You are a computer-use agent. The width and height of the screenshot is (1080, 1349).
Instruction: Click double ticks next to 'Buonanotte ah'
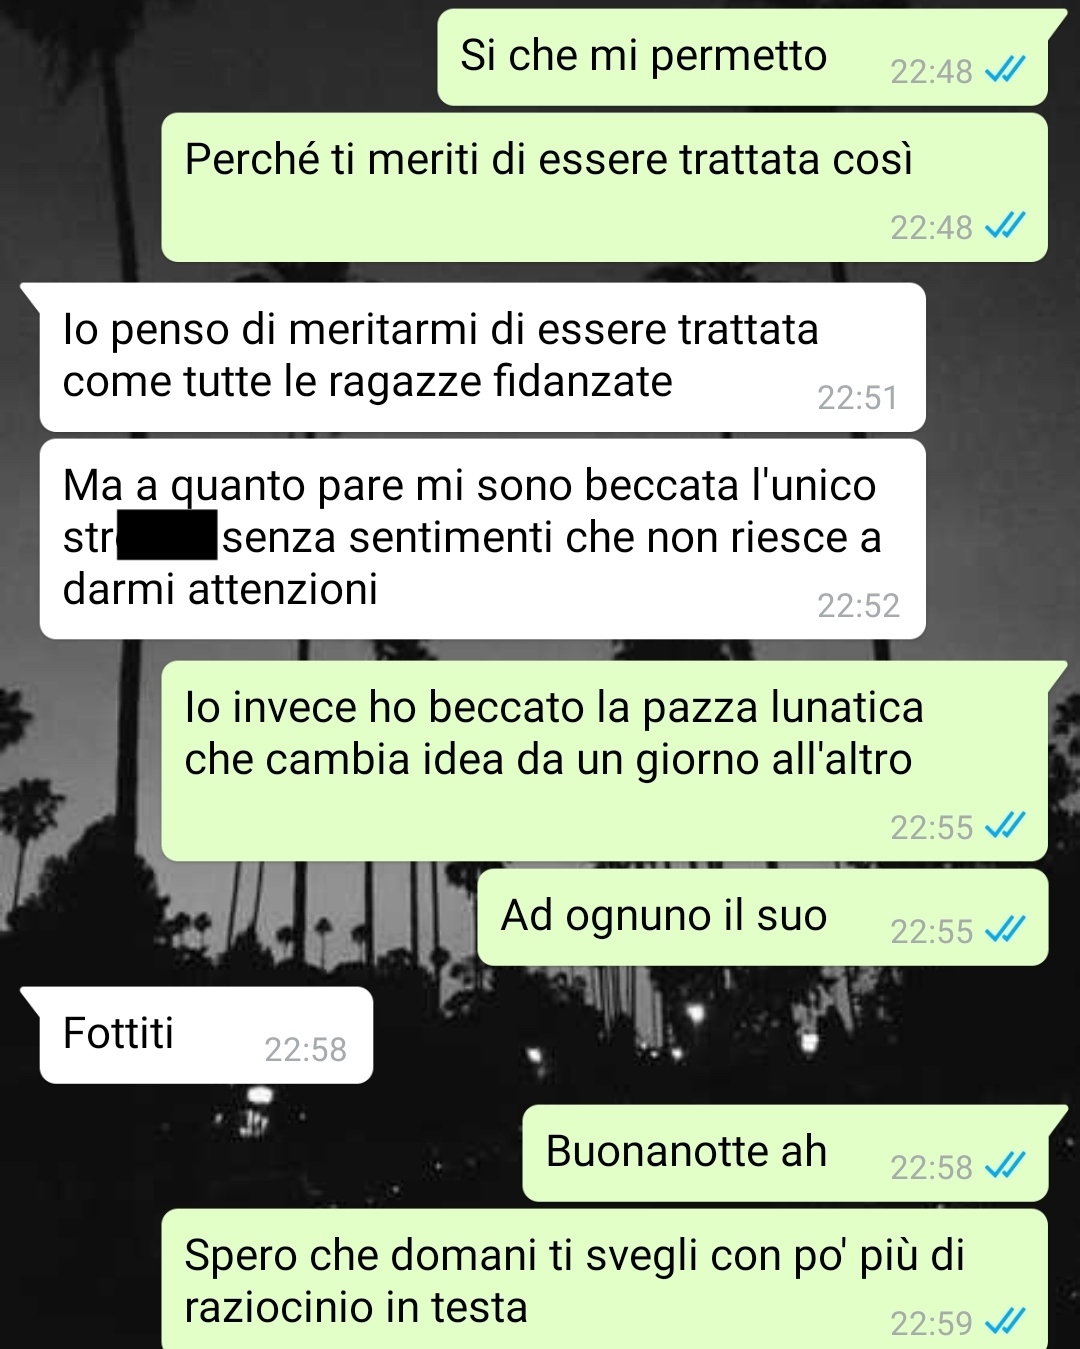pos(1005,1166)
